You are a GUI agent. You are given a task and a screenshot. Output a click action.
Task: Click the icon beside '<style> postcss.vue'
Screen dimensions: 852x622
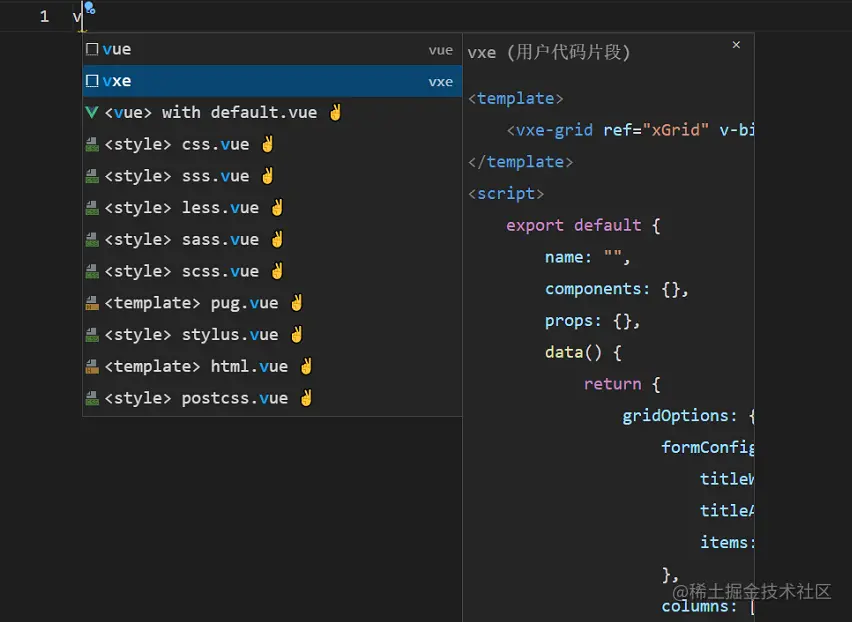pyautogui.click(x=92, y=398)
